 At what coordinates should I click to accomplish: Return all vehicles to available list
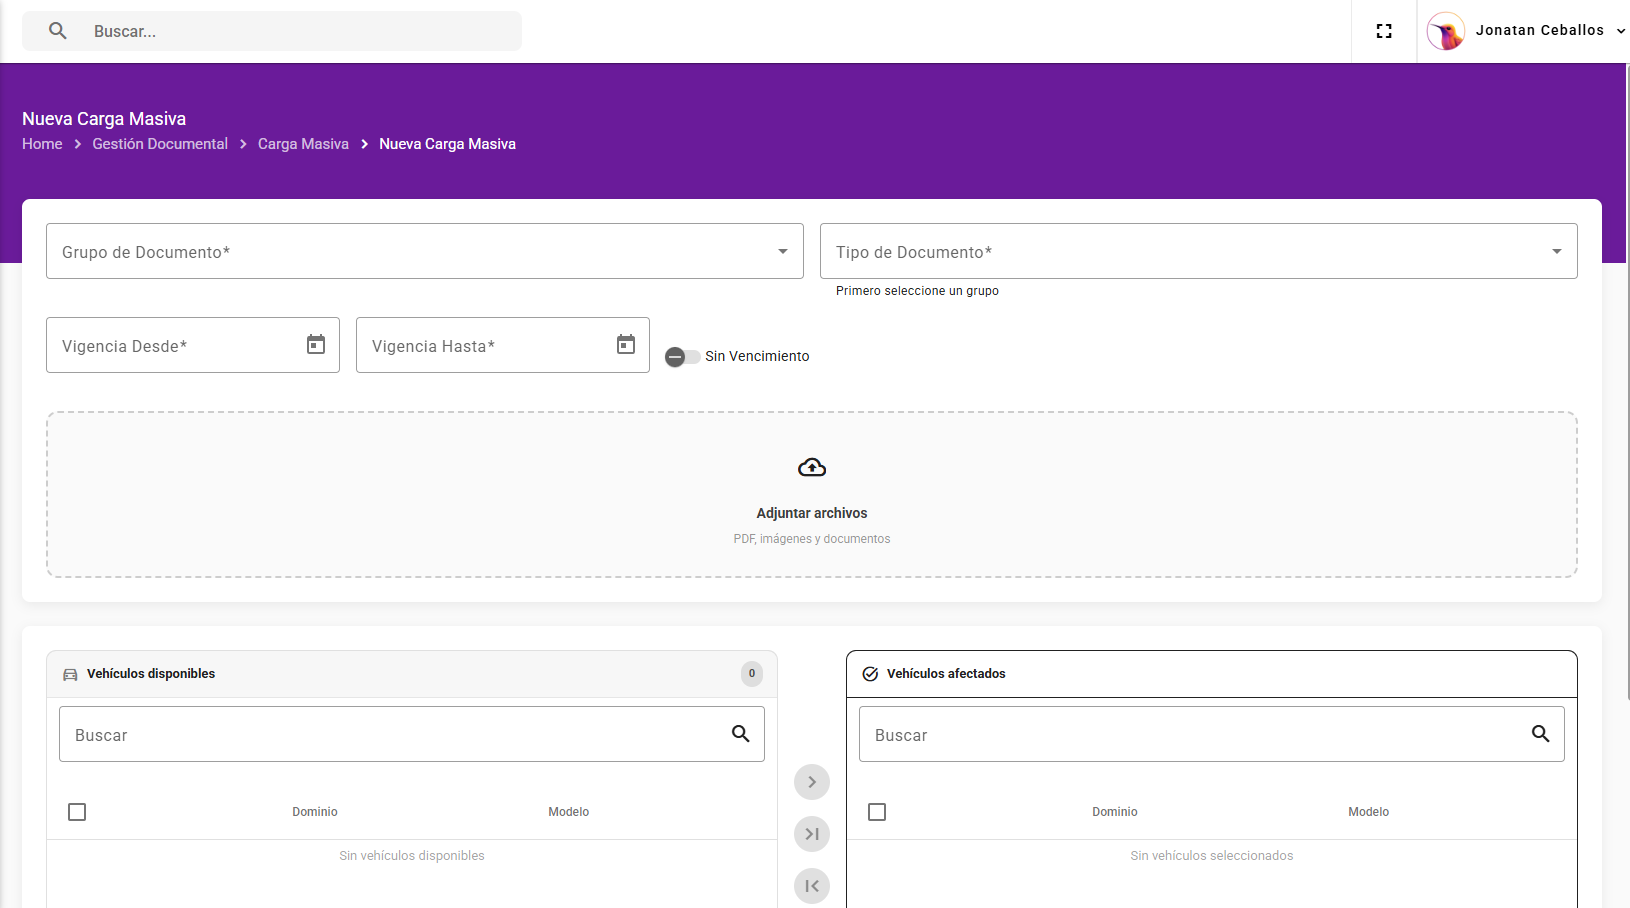(811, 886)
